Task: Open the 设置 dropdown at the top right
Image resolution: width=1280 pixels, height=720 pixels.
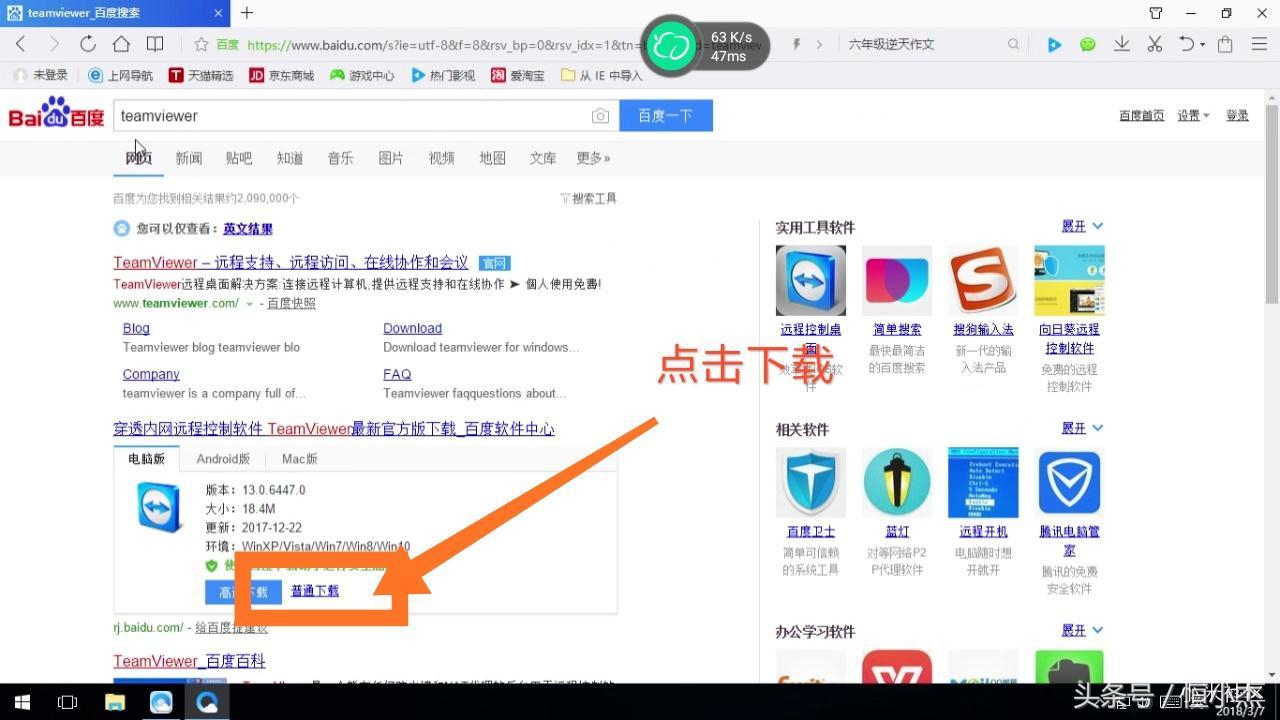Action: coord(1191,114)
